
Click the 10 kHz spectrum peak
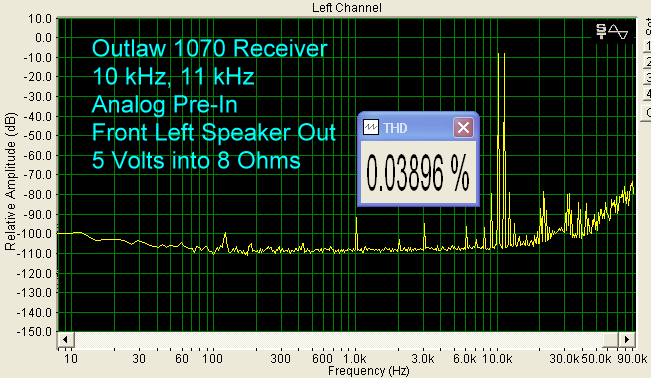498,150
